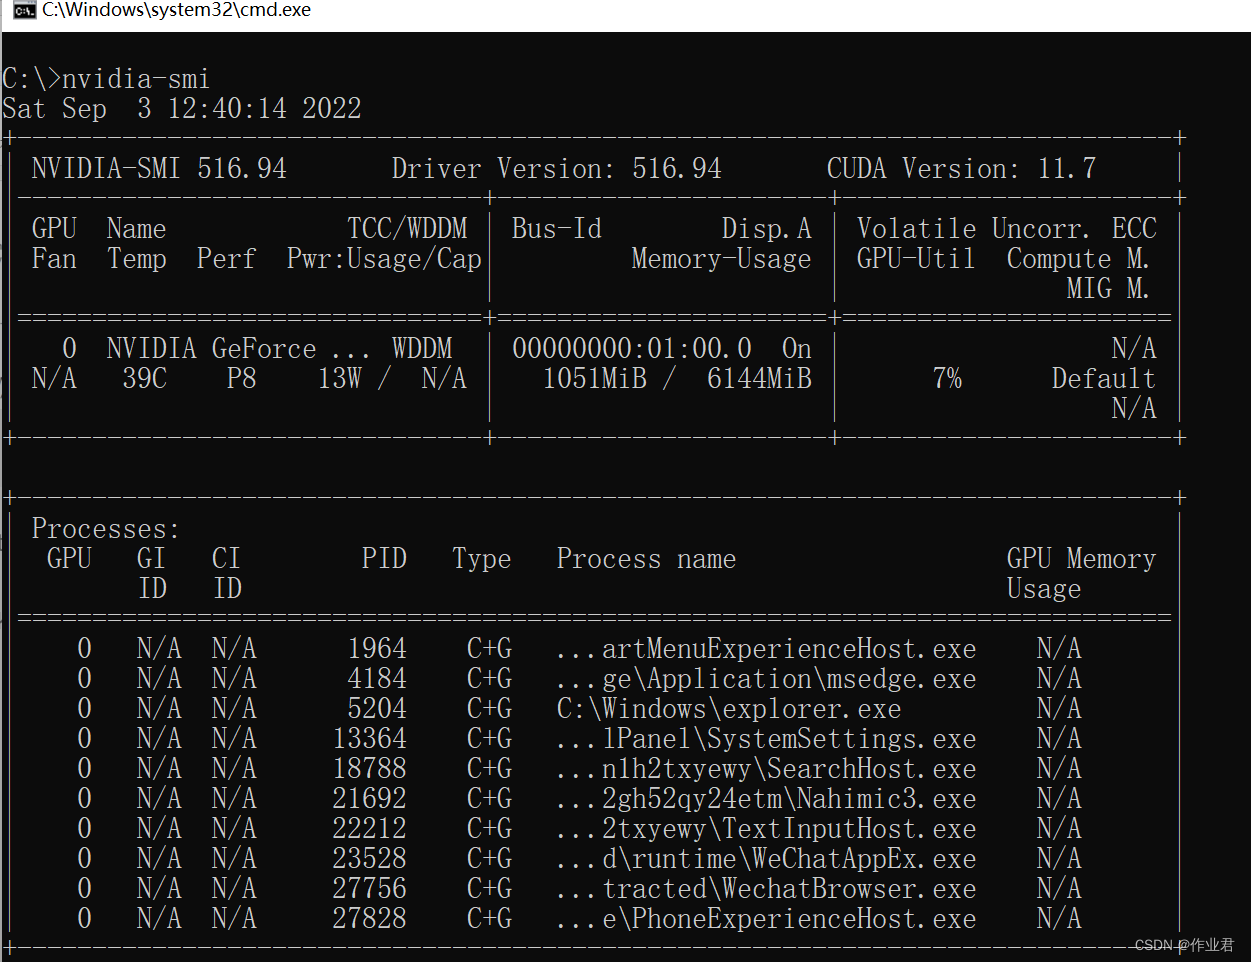Image resolution: width=1251 pixels, height=962 pixels.
Task: Click the explorer.exe process entry
Action: [725, 708]
